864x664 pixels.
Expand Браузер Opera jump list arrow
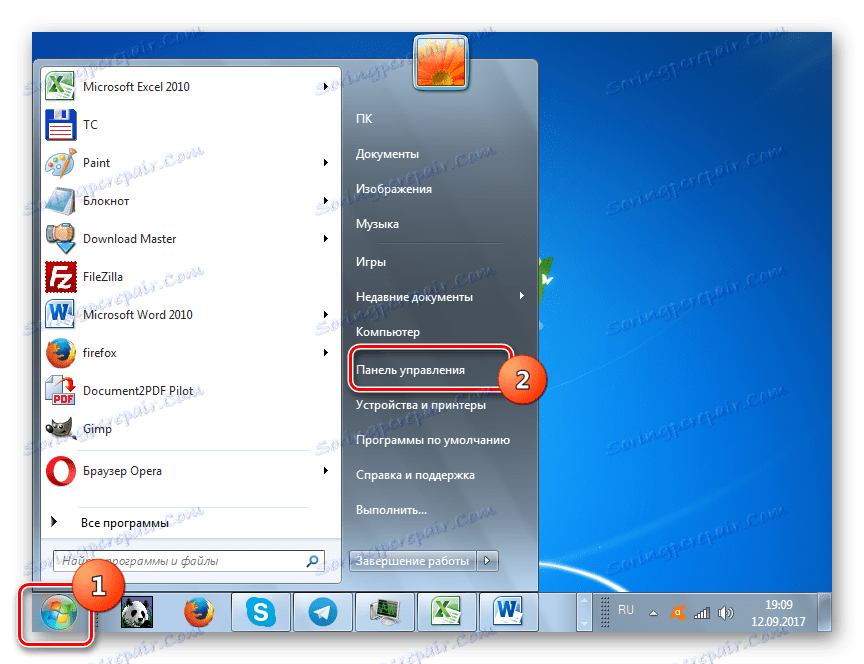coord(326,471)
